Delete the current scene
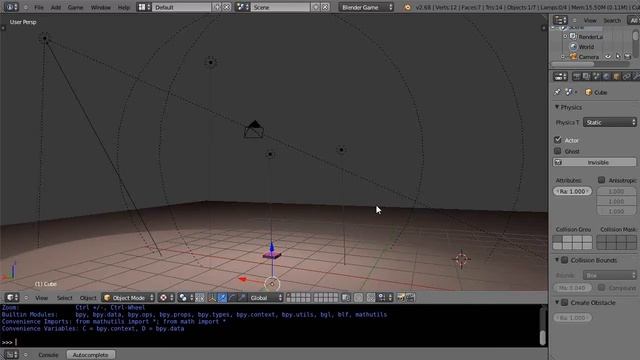Screen dimensions: 640x360 (325, 7)
